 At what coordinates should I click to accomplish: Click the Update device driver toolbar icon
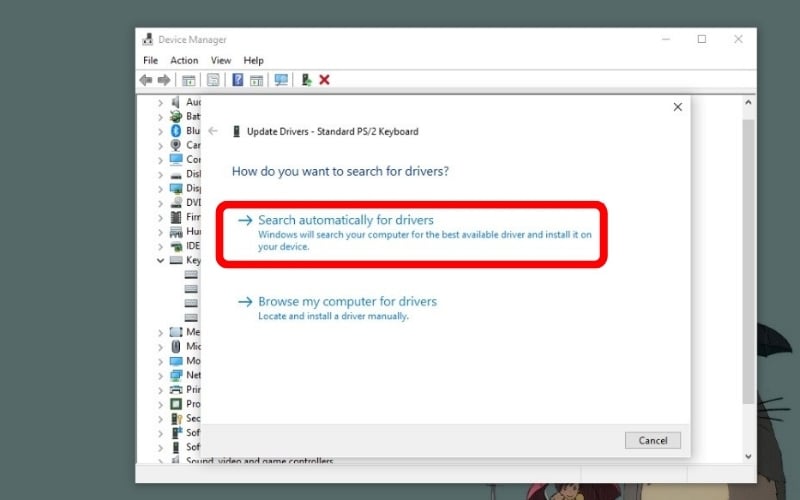click(x=306, y=80)
